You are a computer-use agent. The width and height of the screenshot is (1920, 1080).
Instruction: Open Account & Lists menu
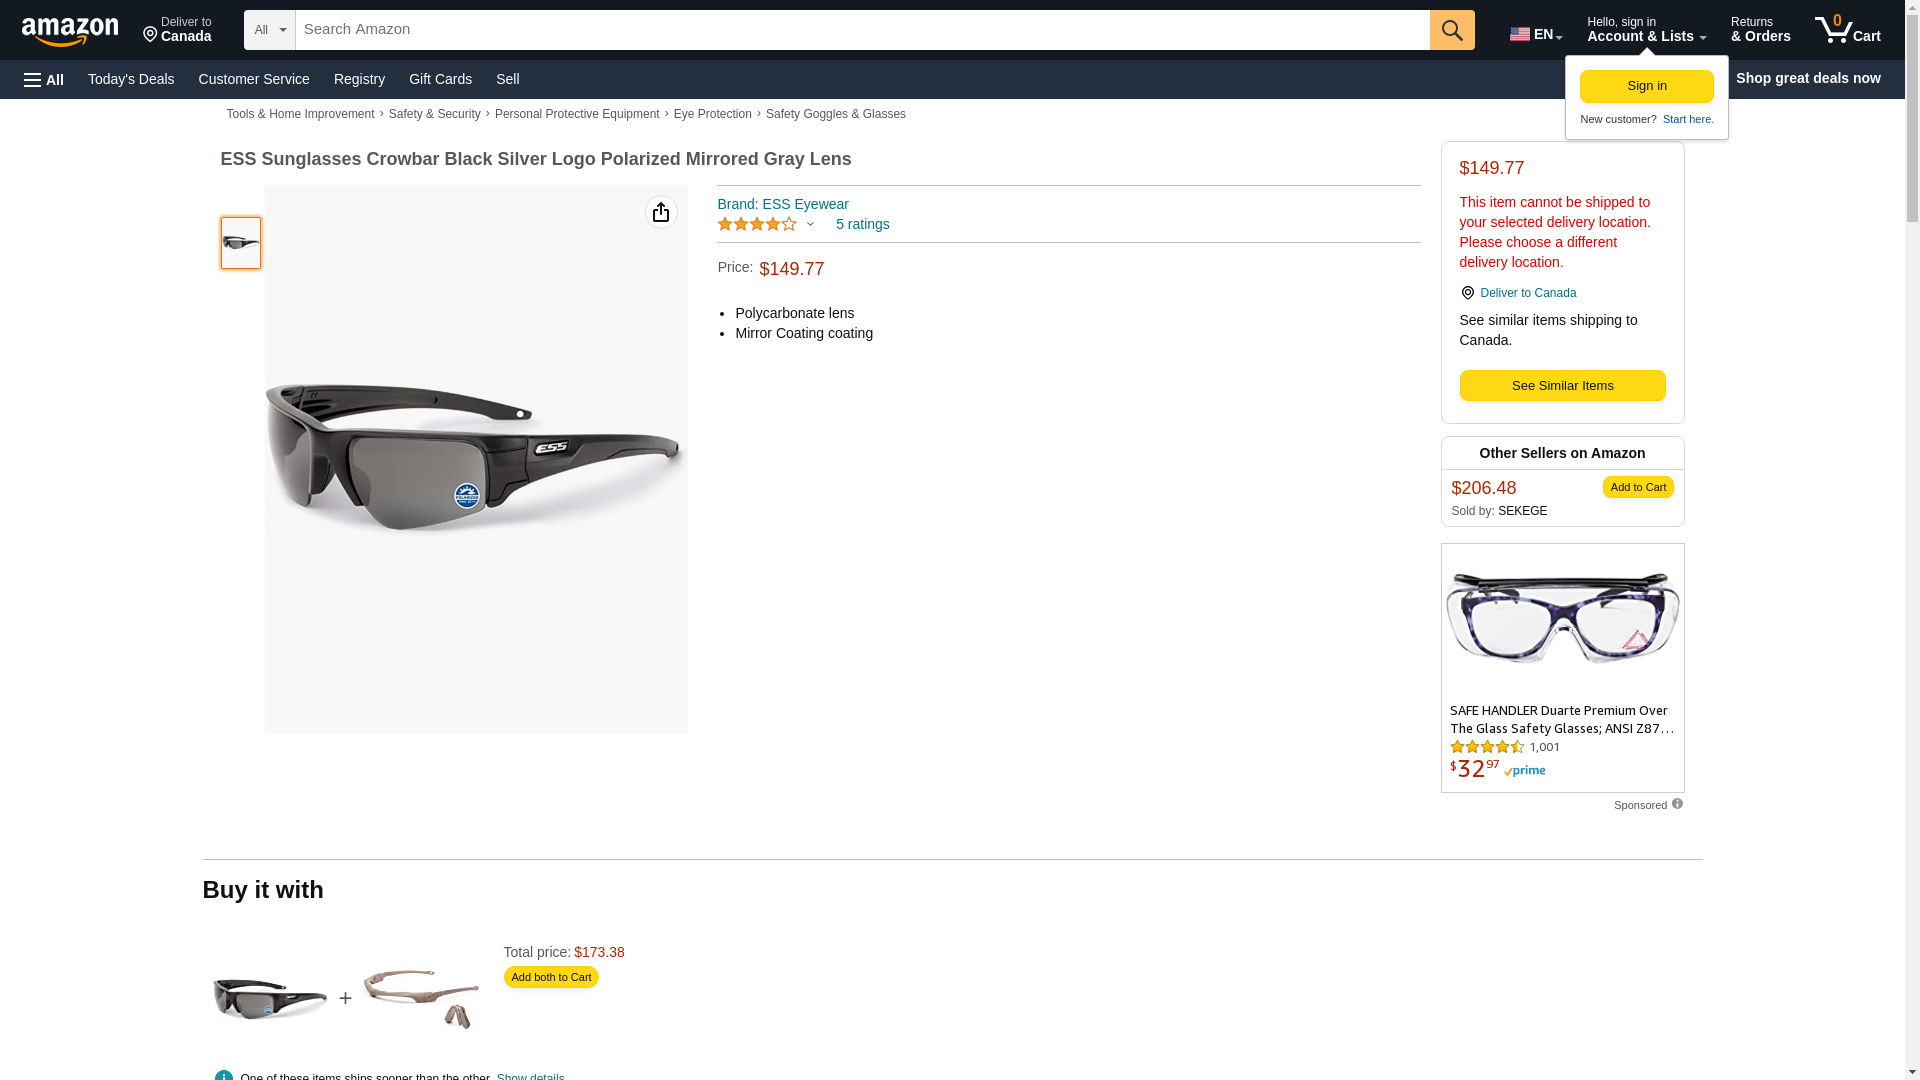click(1645, 30)
